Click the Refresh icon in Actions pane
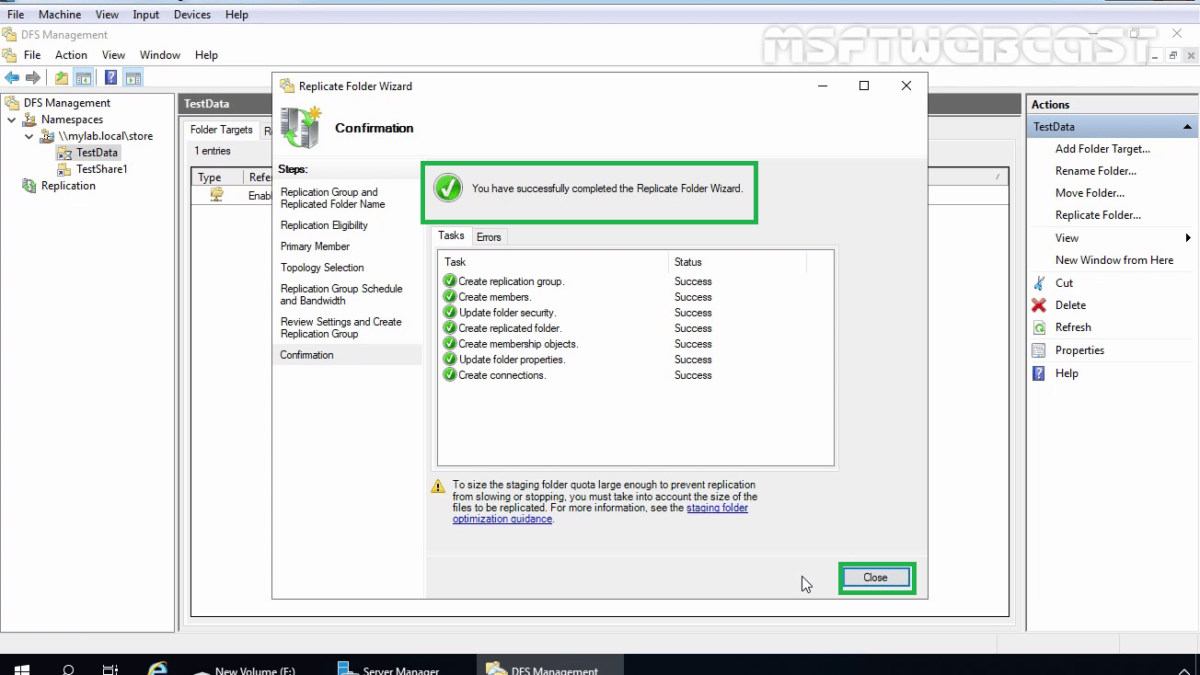The width and height of the screenshot is (1200, 675). coord(1039,327)
